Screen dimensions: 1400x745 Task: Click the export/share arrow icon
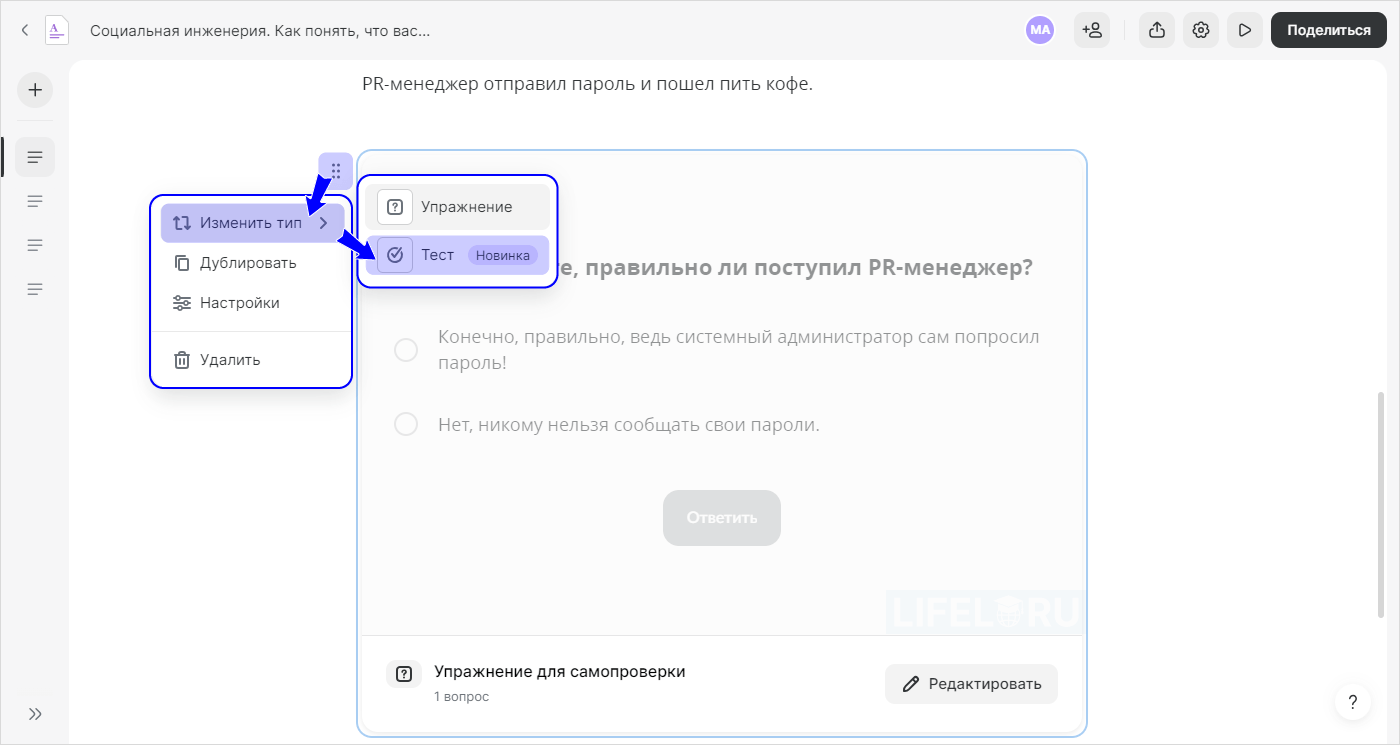tap(1156, 30)
